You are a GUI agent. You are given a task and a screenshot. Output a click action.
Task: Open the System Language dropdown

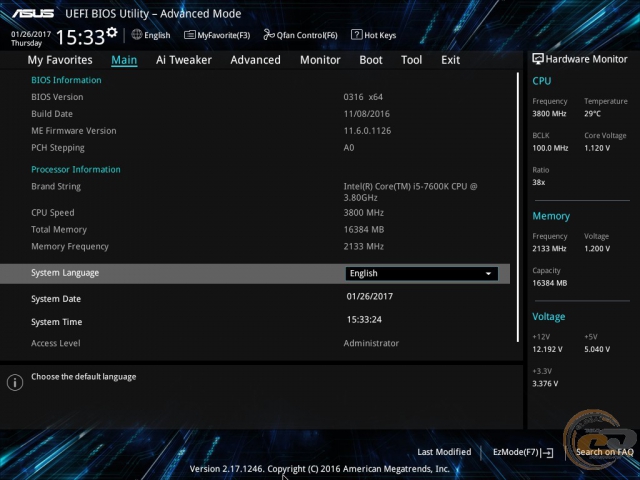pyautogui.click(x=422, y=273)
